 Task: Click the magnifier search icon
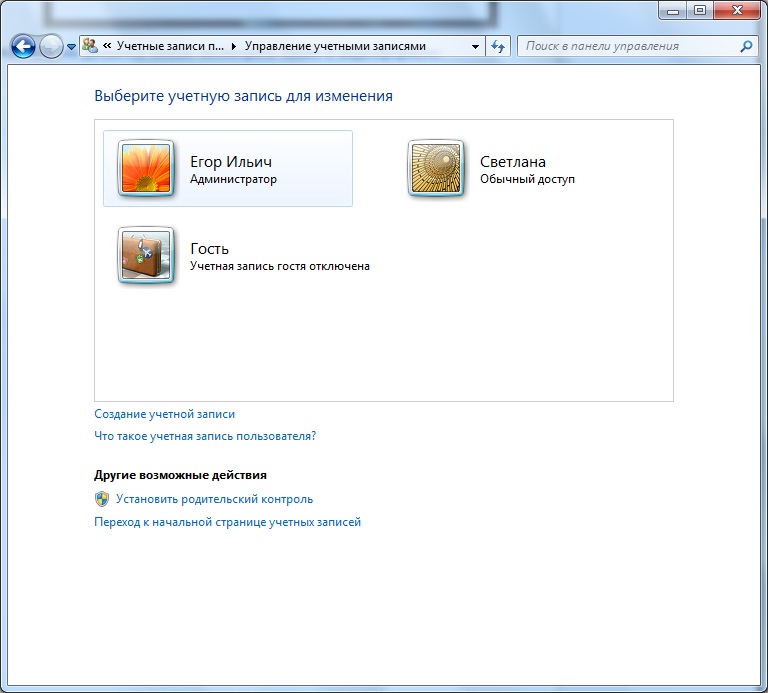point(746,46)
